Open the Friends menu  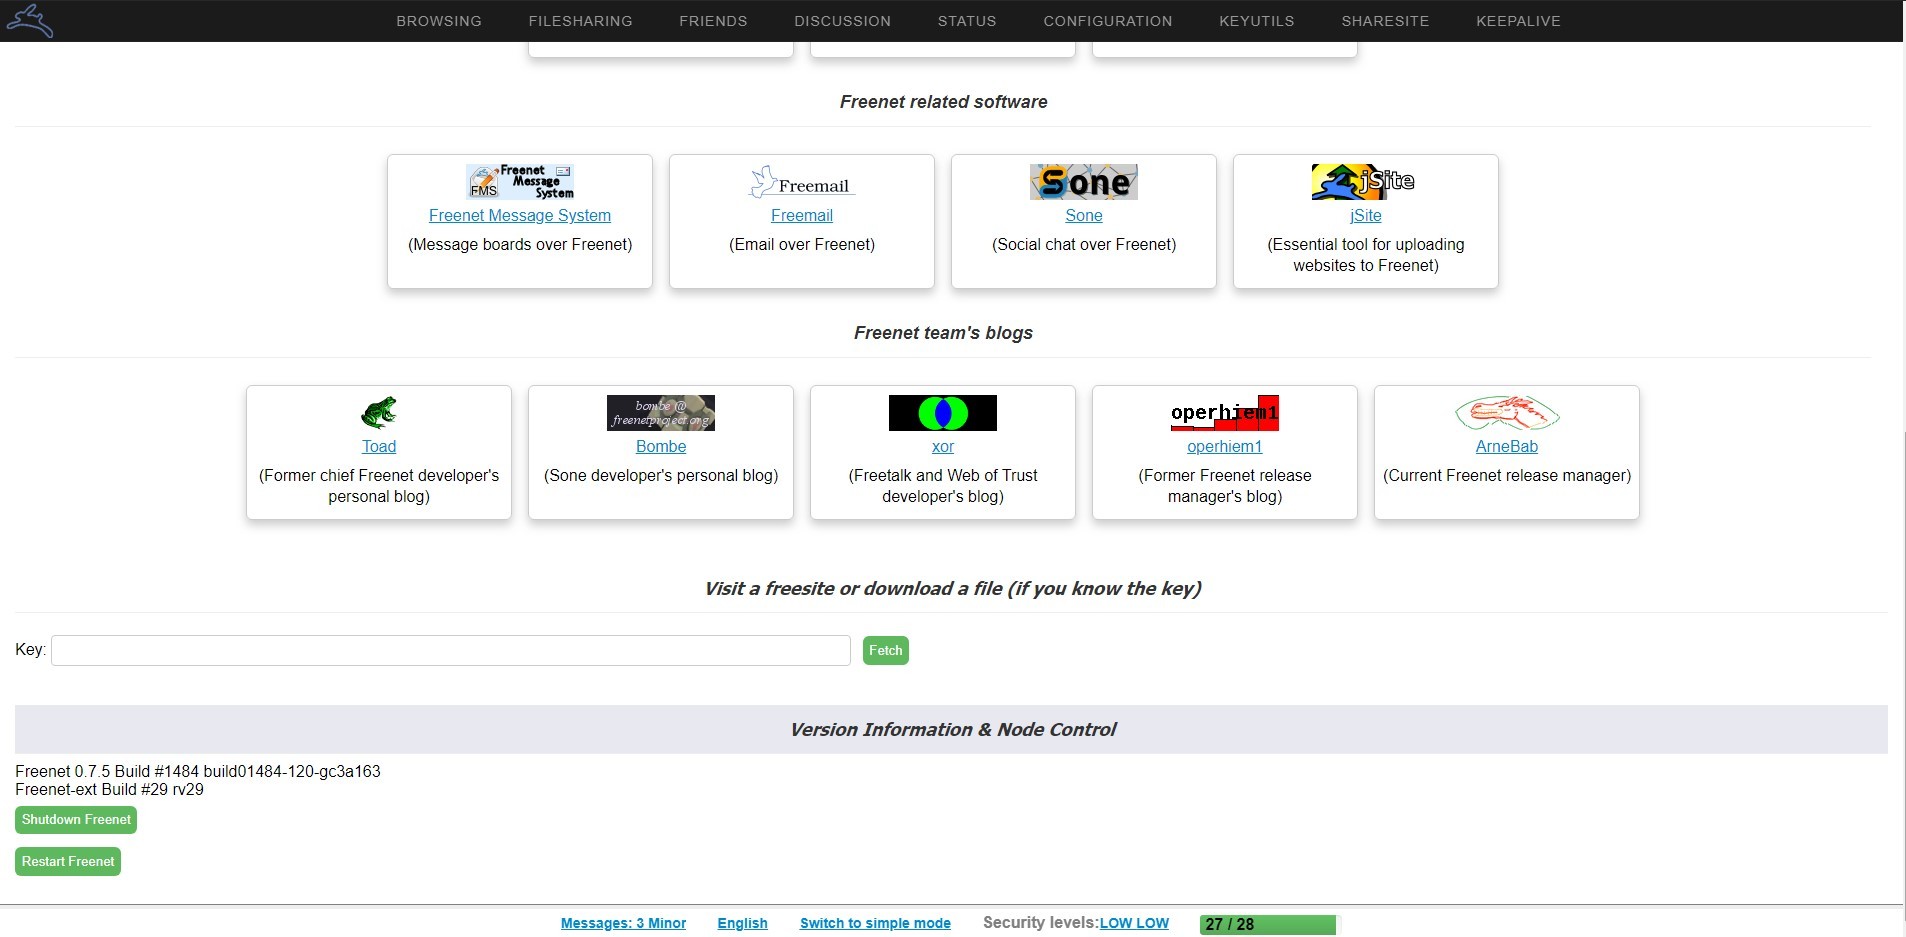713,21
